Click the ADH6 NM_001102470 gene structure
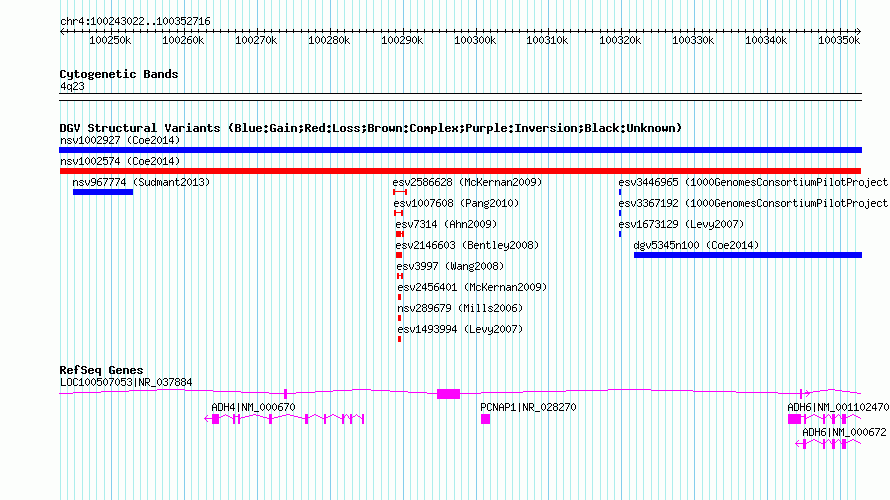 [x=824, y=419]
